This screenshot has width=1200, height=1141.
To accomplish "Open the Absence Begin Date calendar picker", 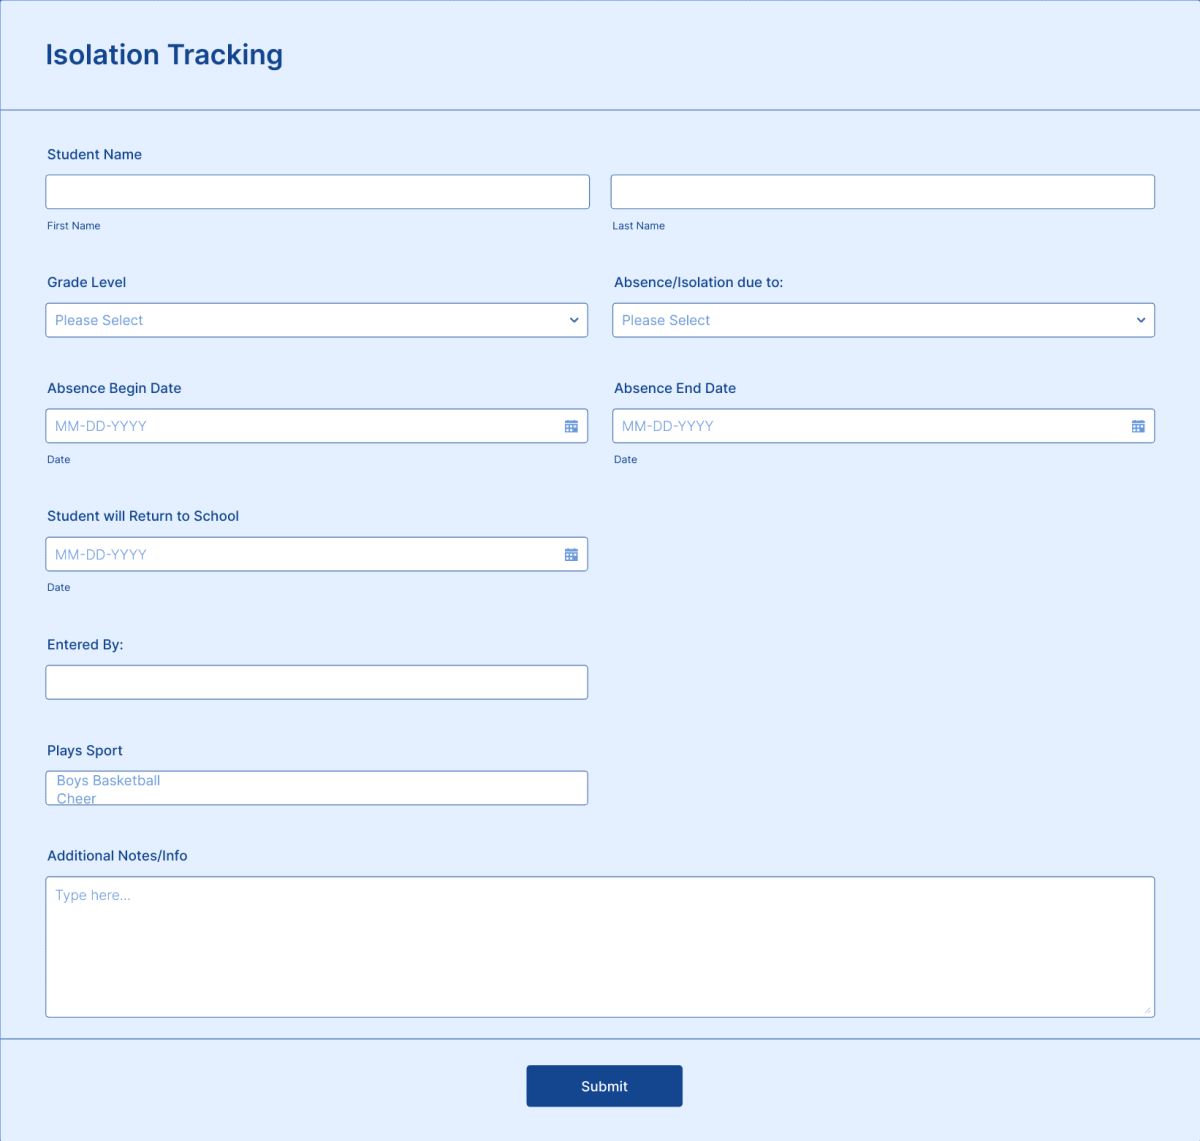I will (571, 425).
